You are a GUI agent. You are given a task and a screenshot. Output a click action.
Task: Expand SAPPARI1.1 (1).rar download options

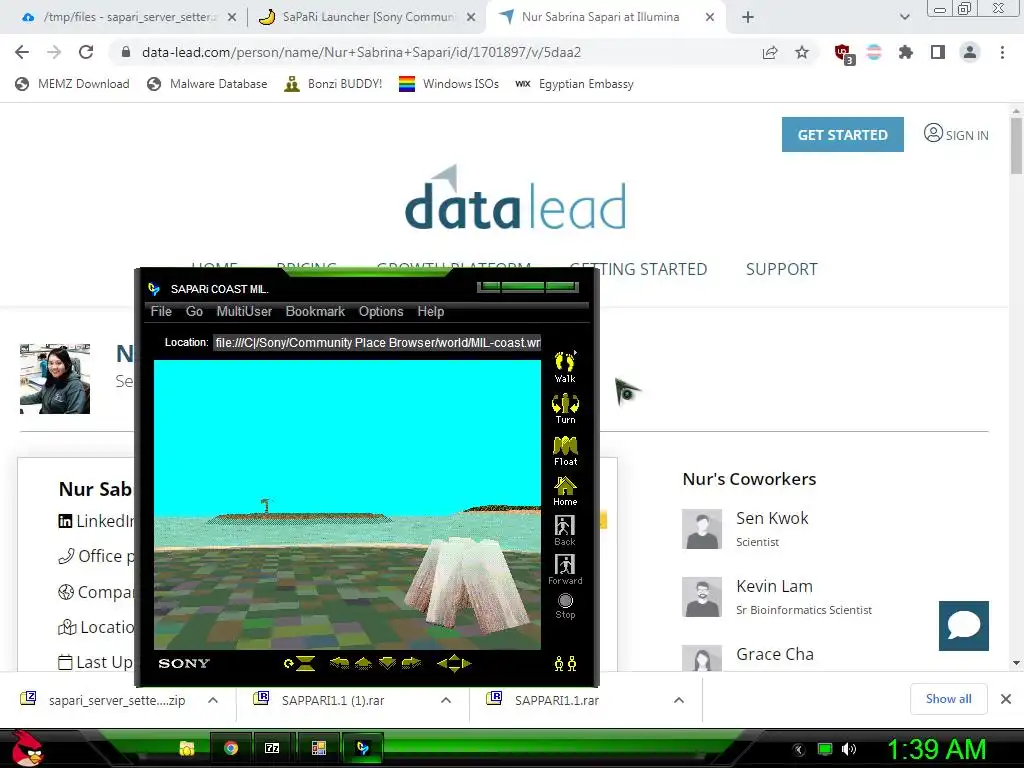(446, 700)
